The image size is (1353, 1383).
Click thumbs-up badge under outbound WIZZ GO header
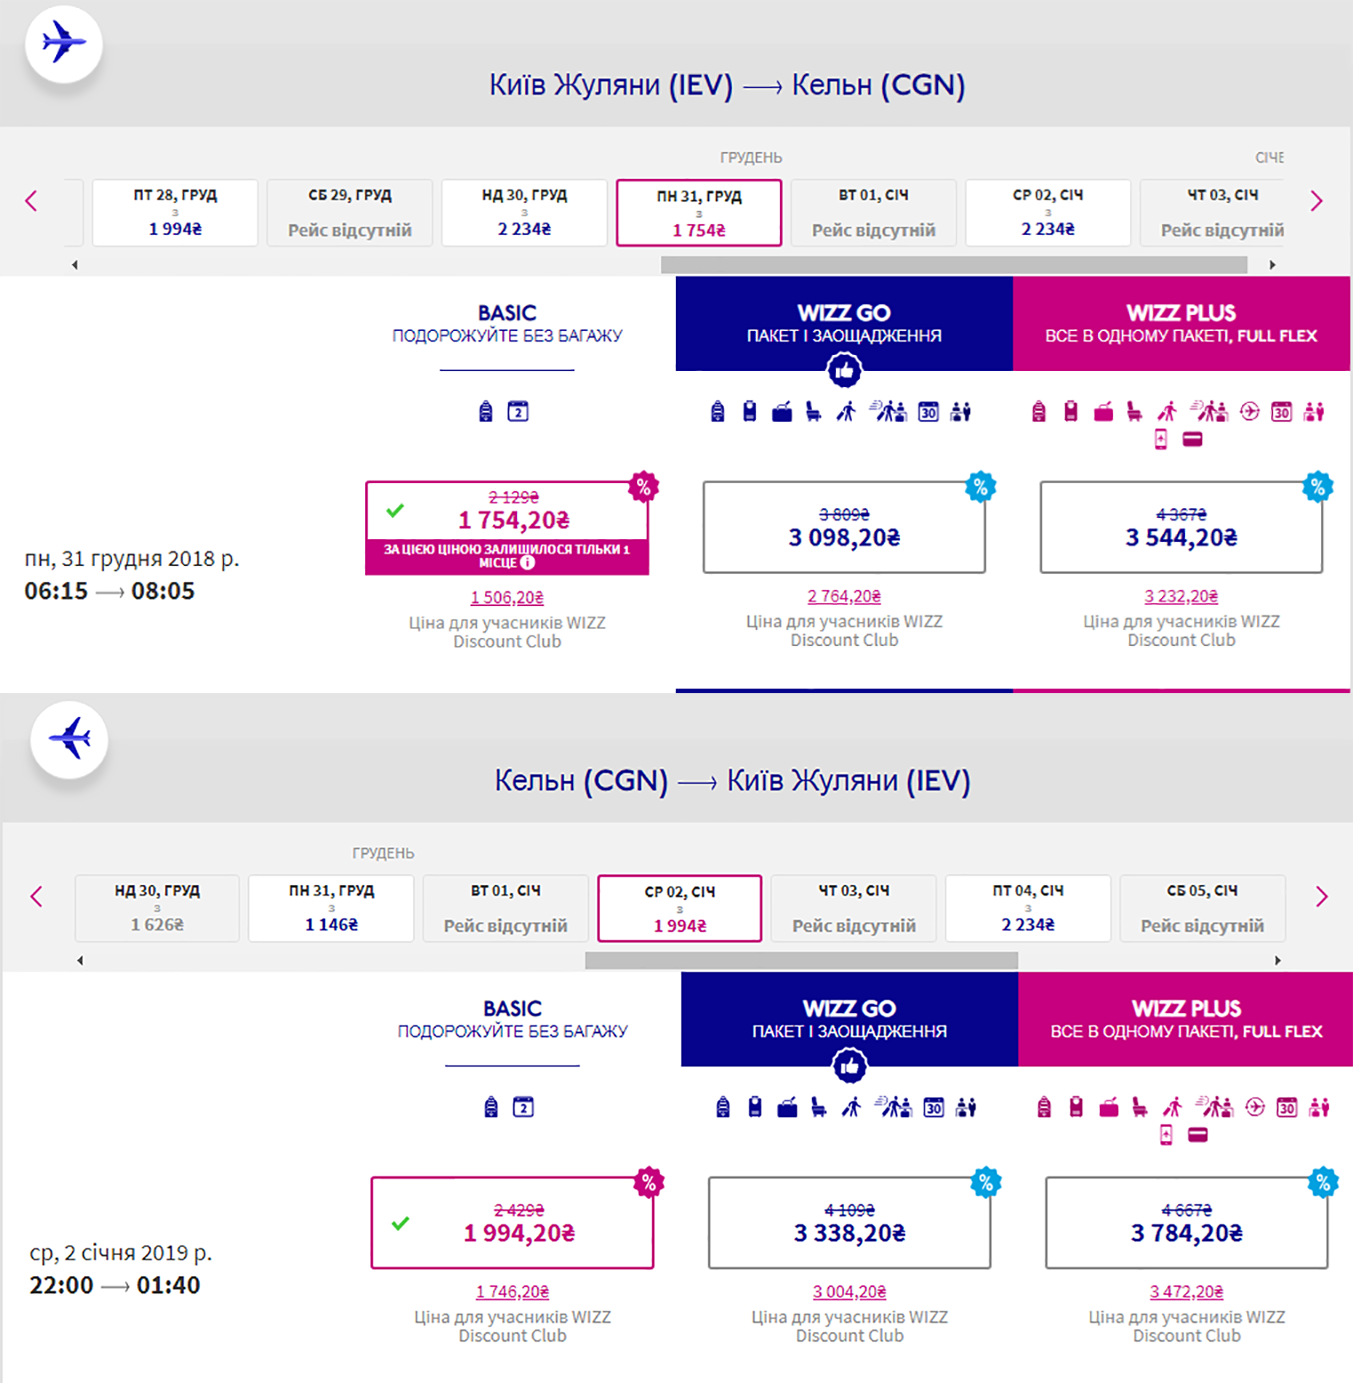point(845,371)
